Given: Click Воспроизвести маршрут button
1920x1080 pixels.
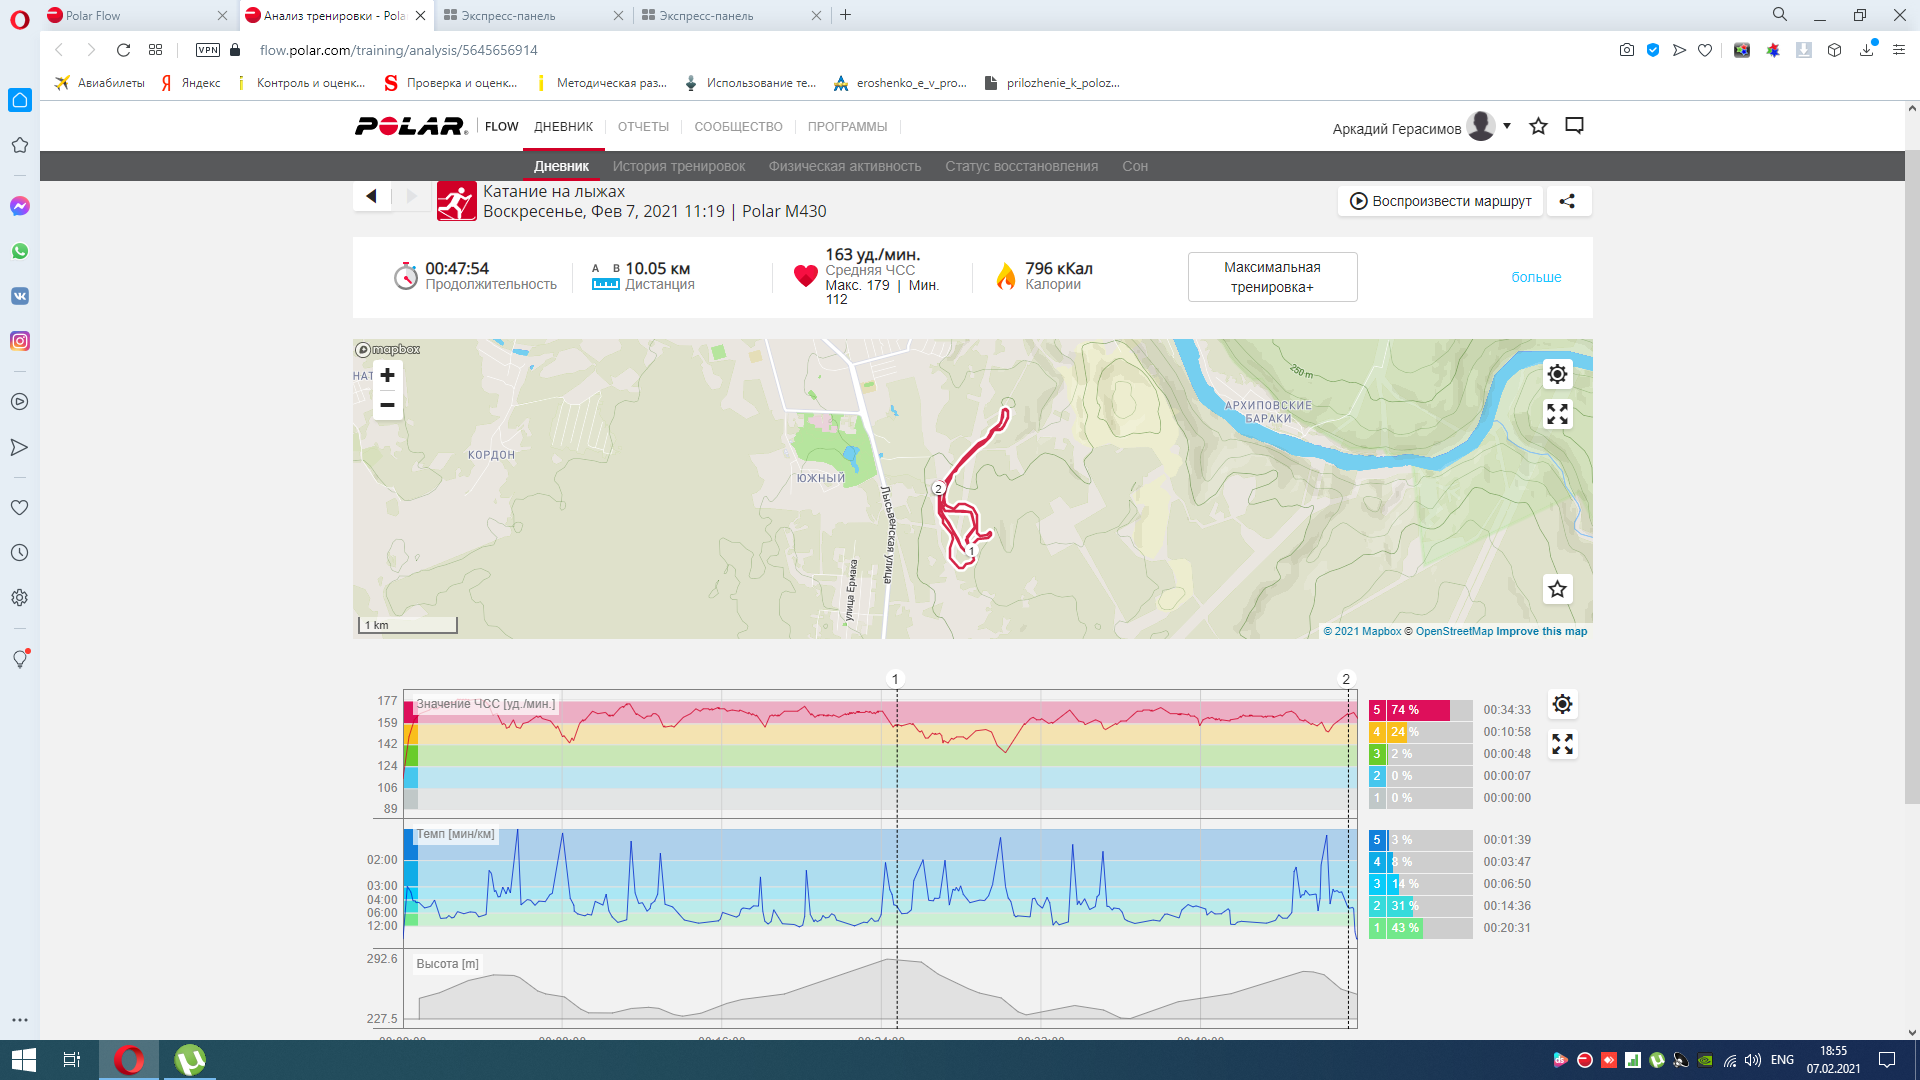Looking at the screenshot, I should (1440, 201).
